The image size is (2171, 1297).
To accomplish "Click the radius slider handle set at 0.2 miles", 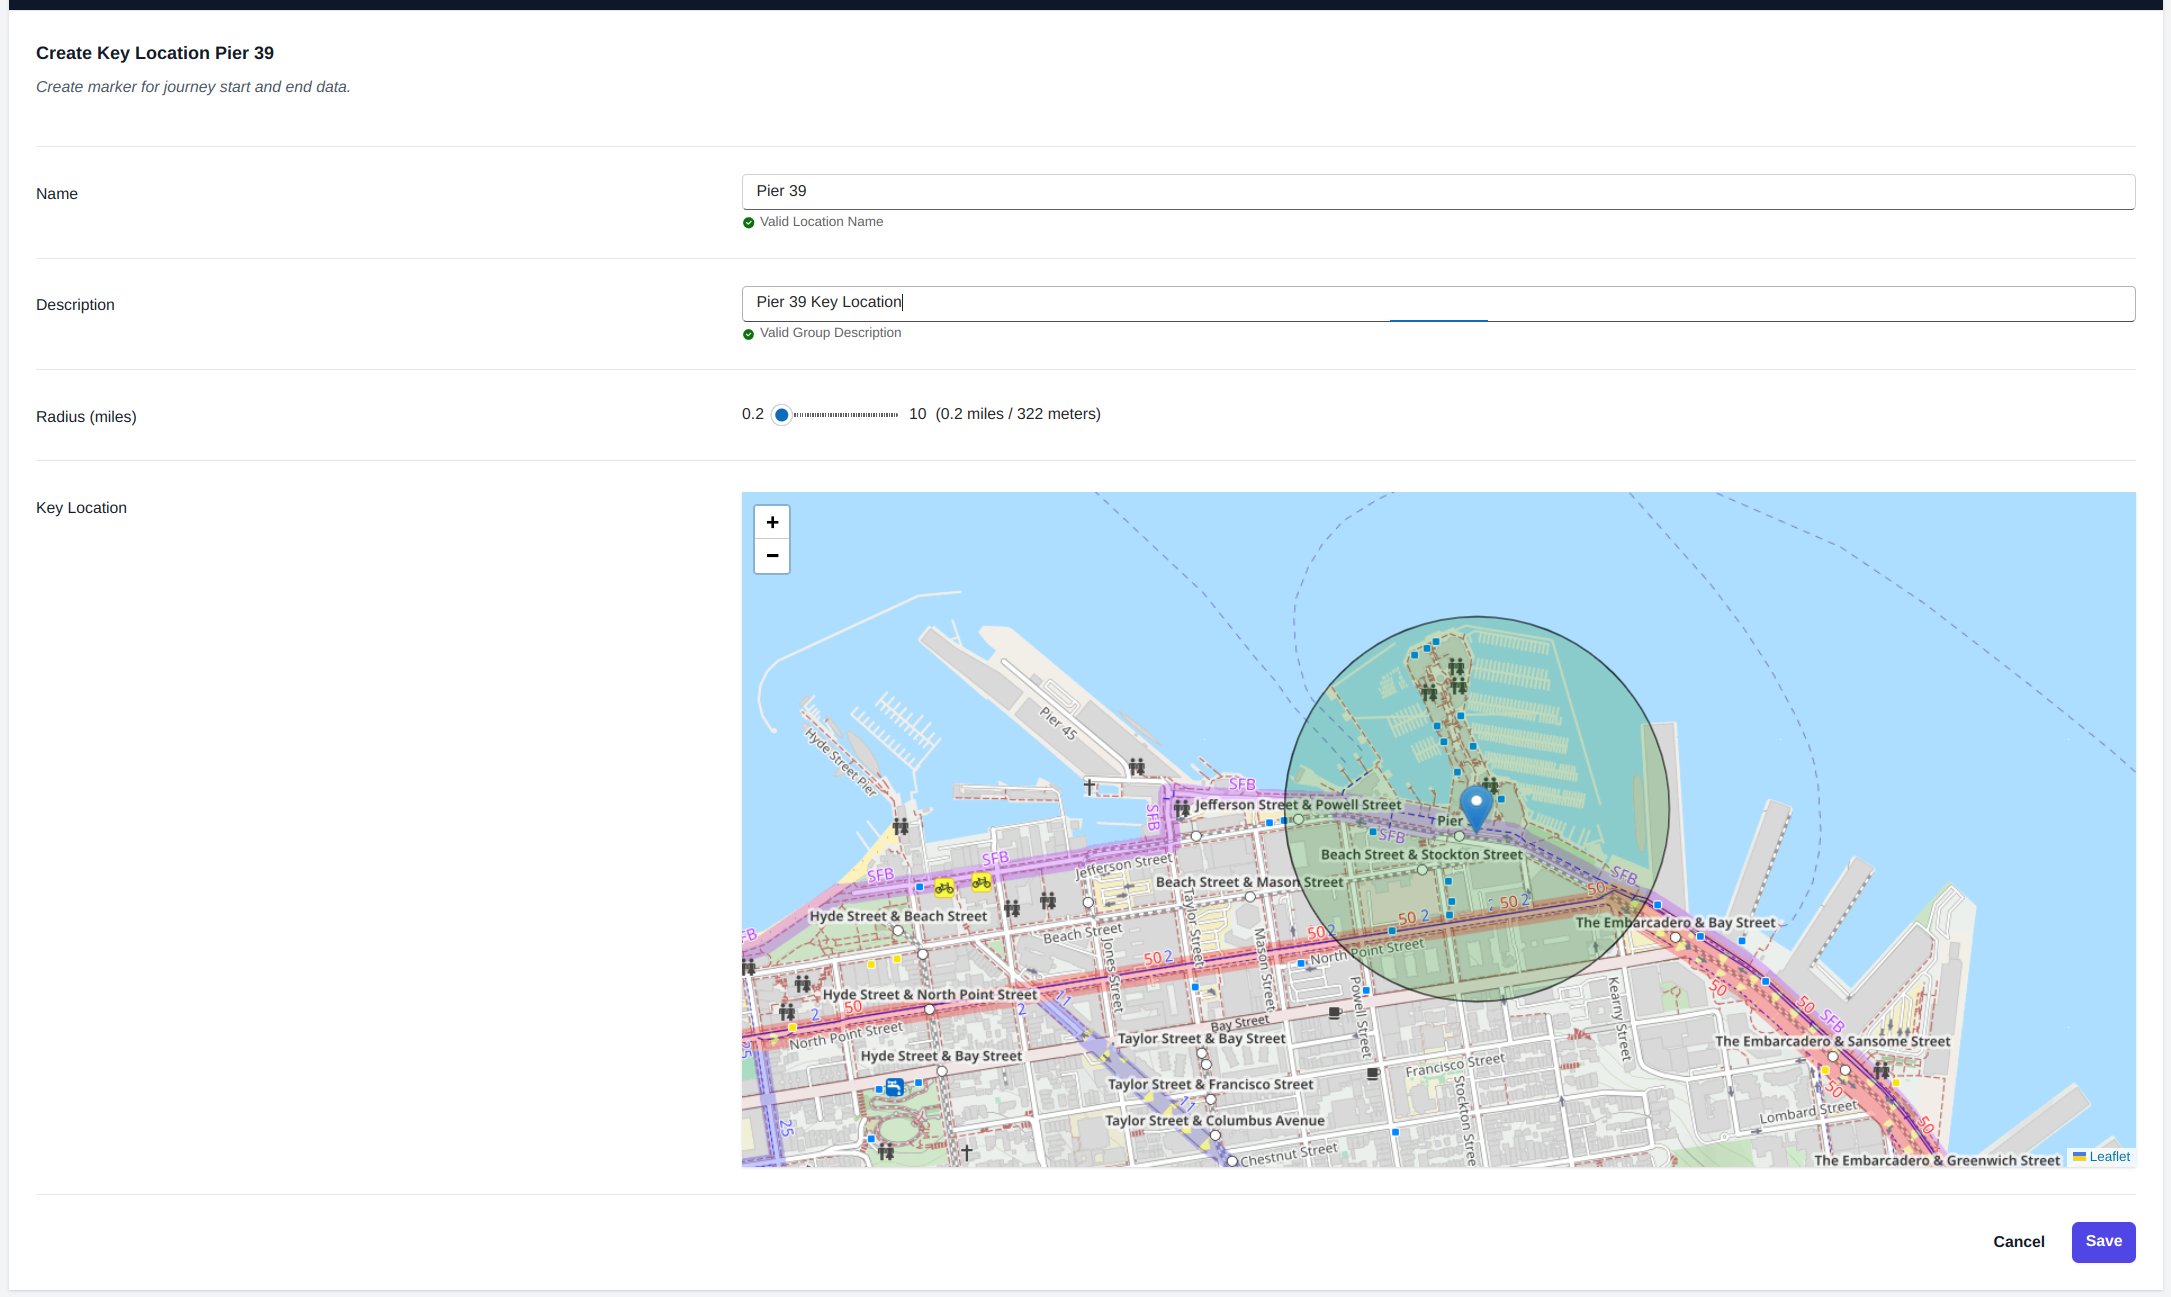I will click(782, 414).
